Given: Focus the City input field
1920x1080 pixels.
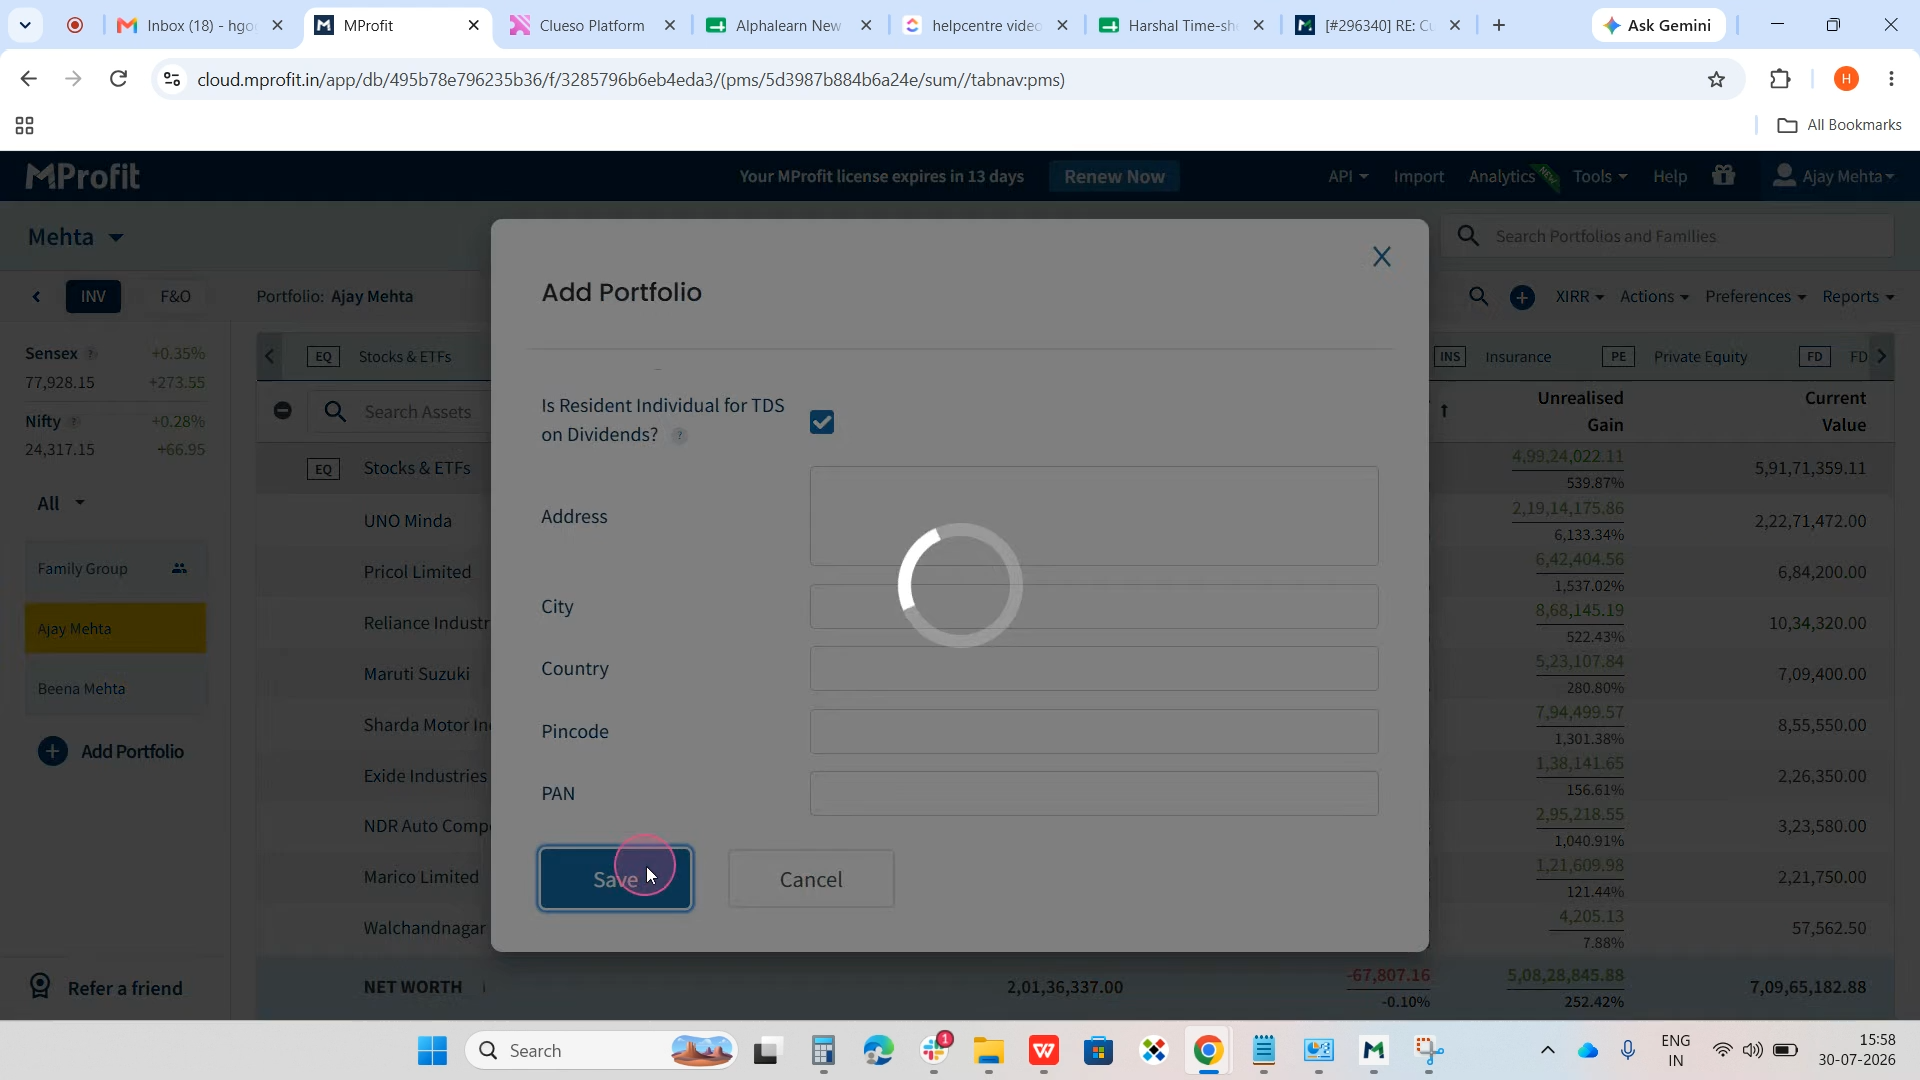Looking at the screenshot, I should [x=1094, y=607].
